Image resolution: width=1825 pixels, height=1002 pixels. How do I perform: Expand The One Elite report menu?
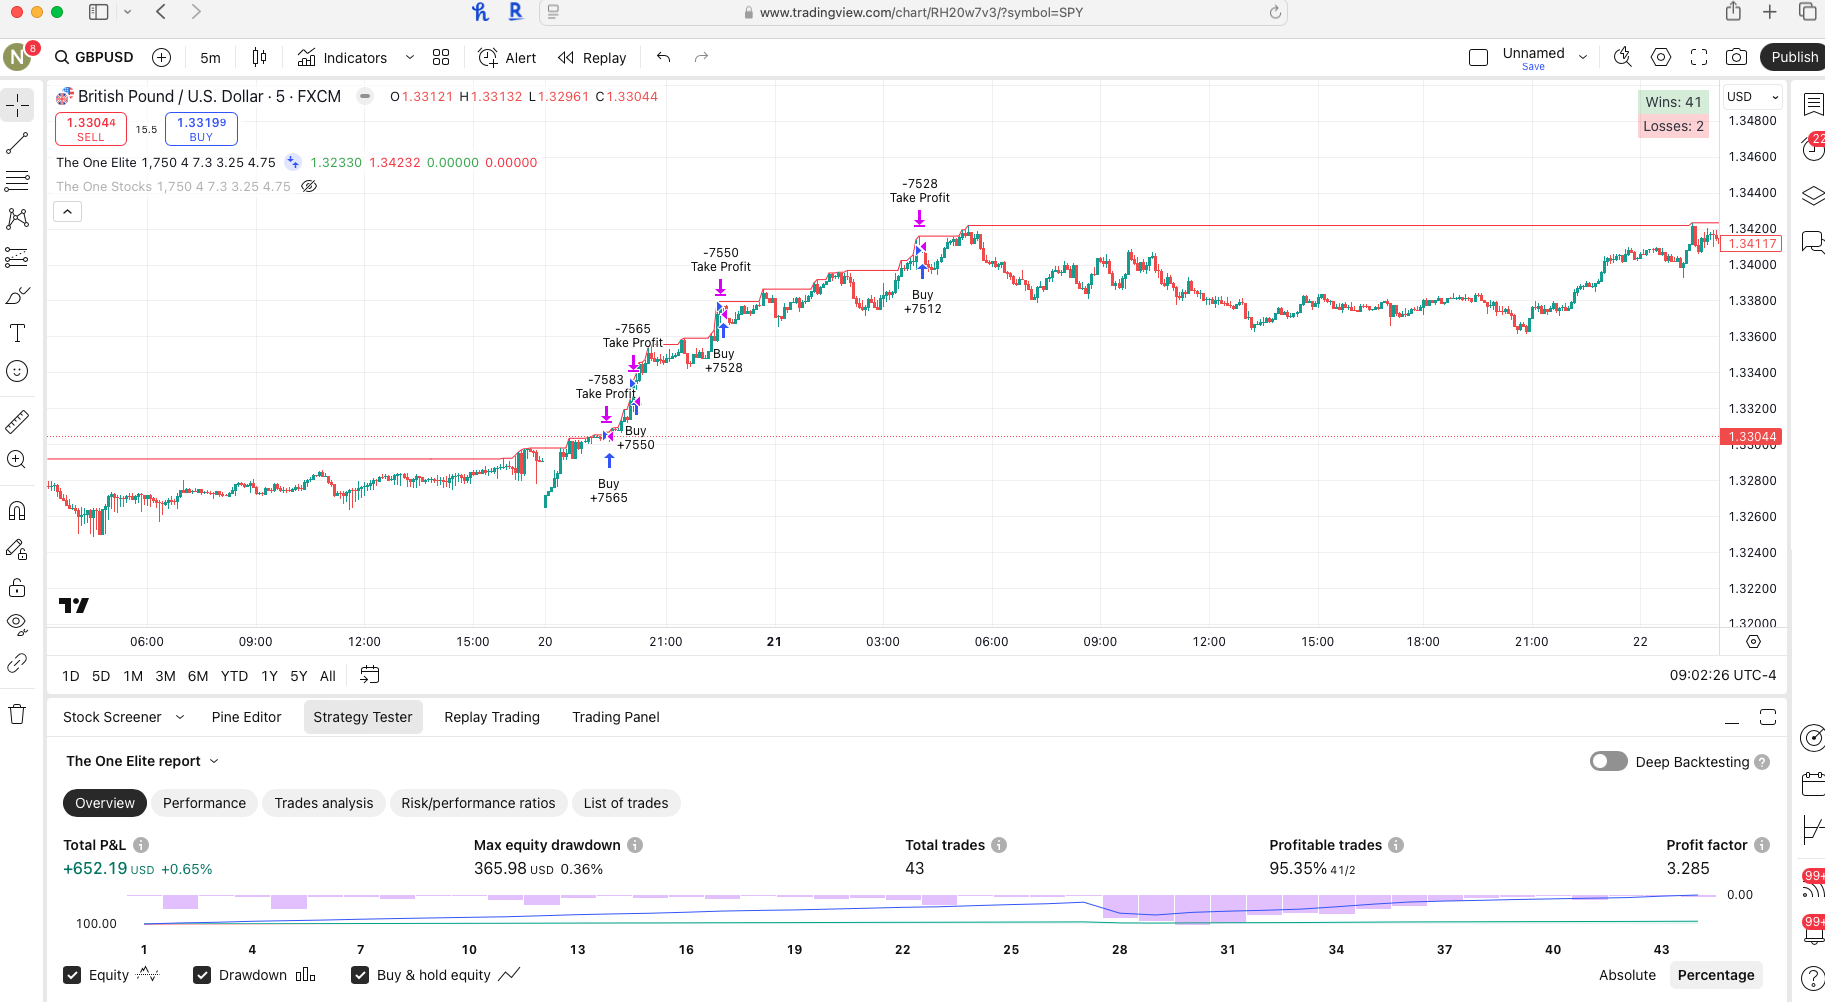tap(142, 761)
